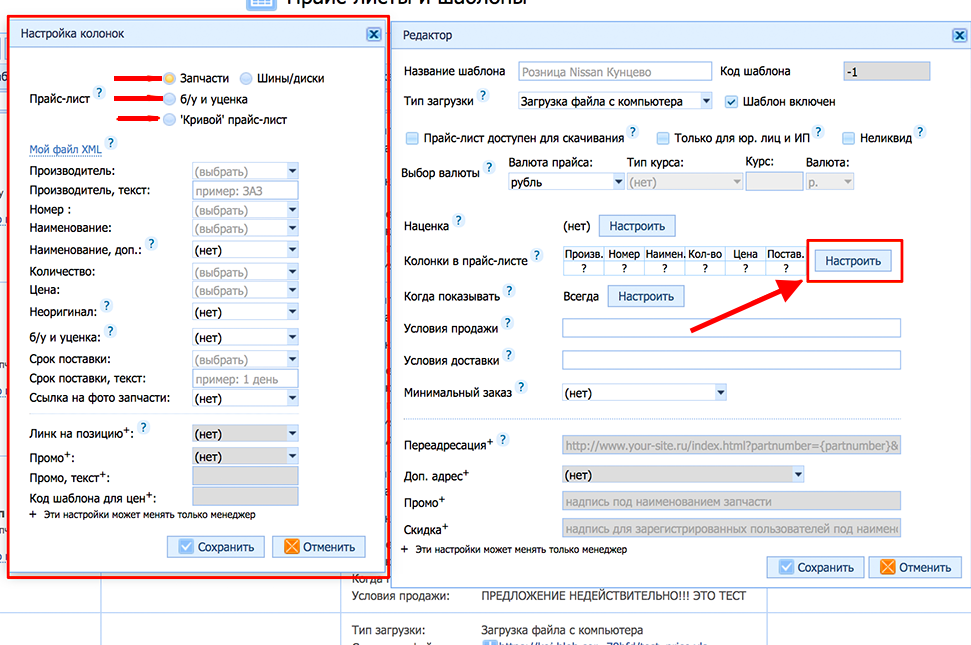Screen dimensions: 971x645
Task: Click help icon next to Когда показывать
Action: click(x=509, y=291)
